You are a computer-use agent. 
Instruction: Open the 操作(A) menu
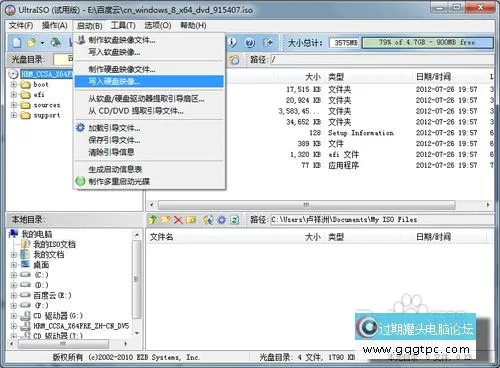click(54, 26)
